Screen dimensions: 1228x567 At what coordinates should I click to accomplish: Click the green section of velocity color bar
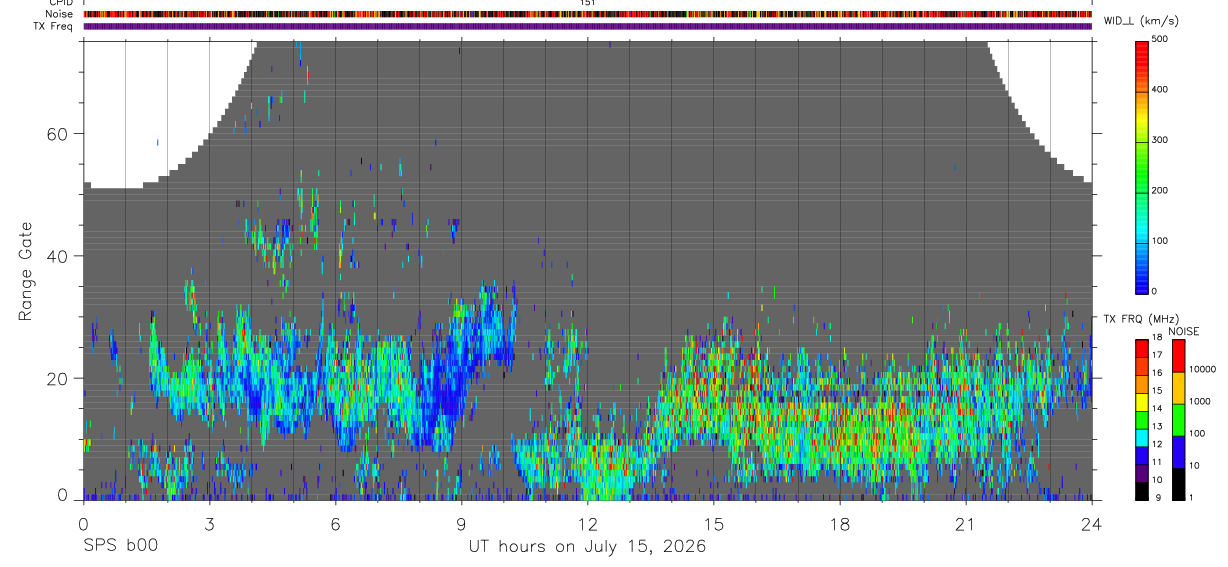coord(1143,165)
